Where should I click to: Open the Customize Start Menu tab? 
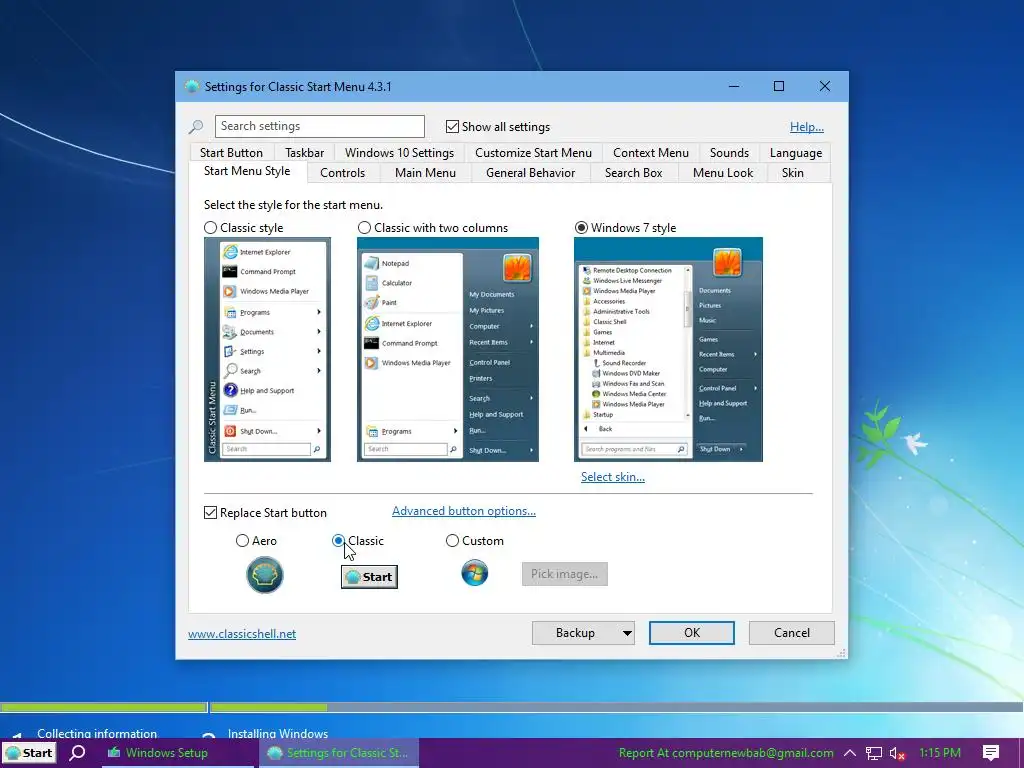coord(533,153)
